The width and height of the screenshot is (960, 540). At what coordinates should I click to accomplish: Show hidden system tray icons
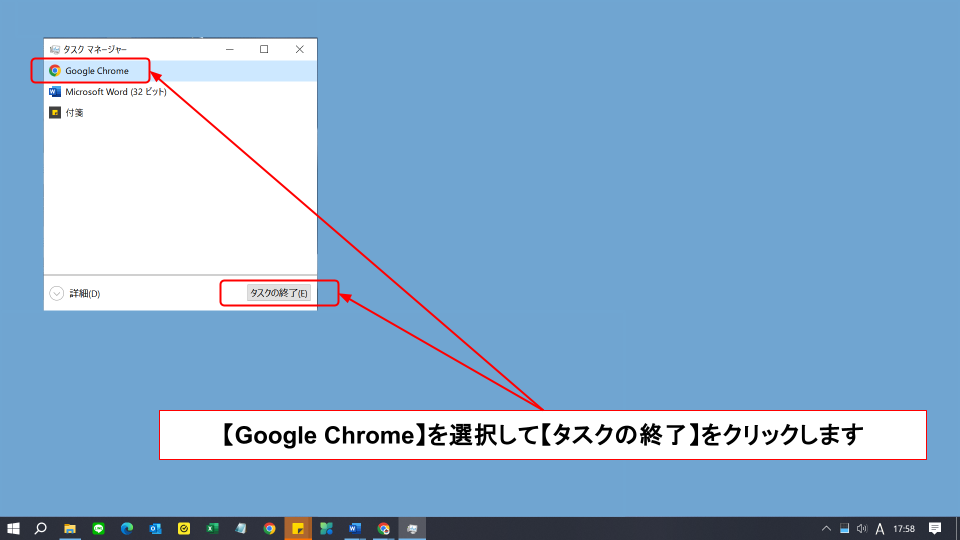[826, 528]
